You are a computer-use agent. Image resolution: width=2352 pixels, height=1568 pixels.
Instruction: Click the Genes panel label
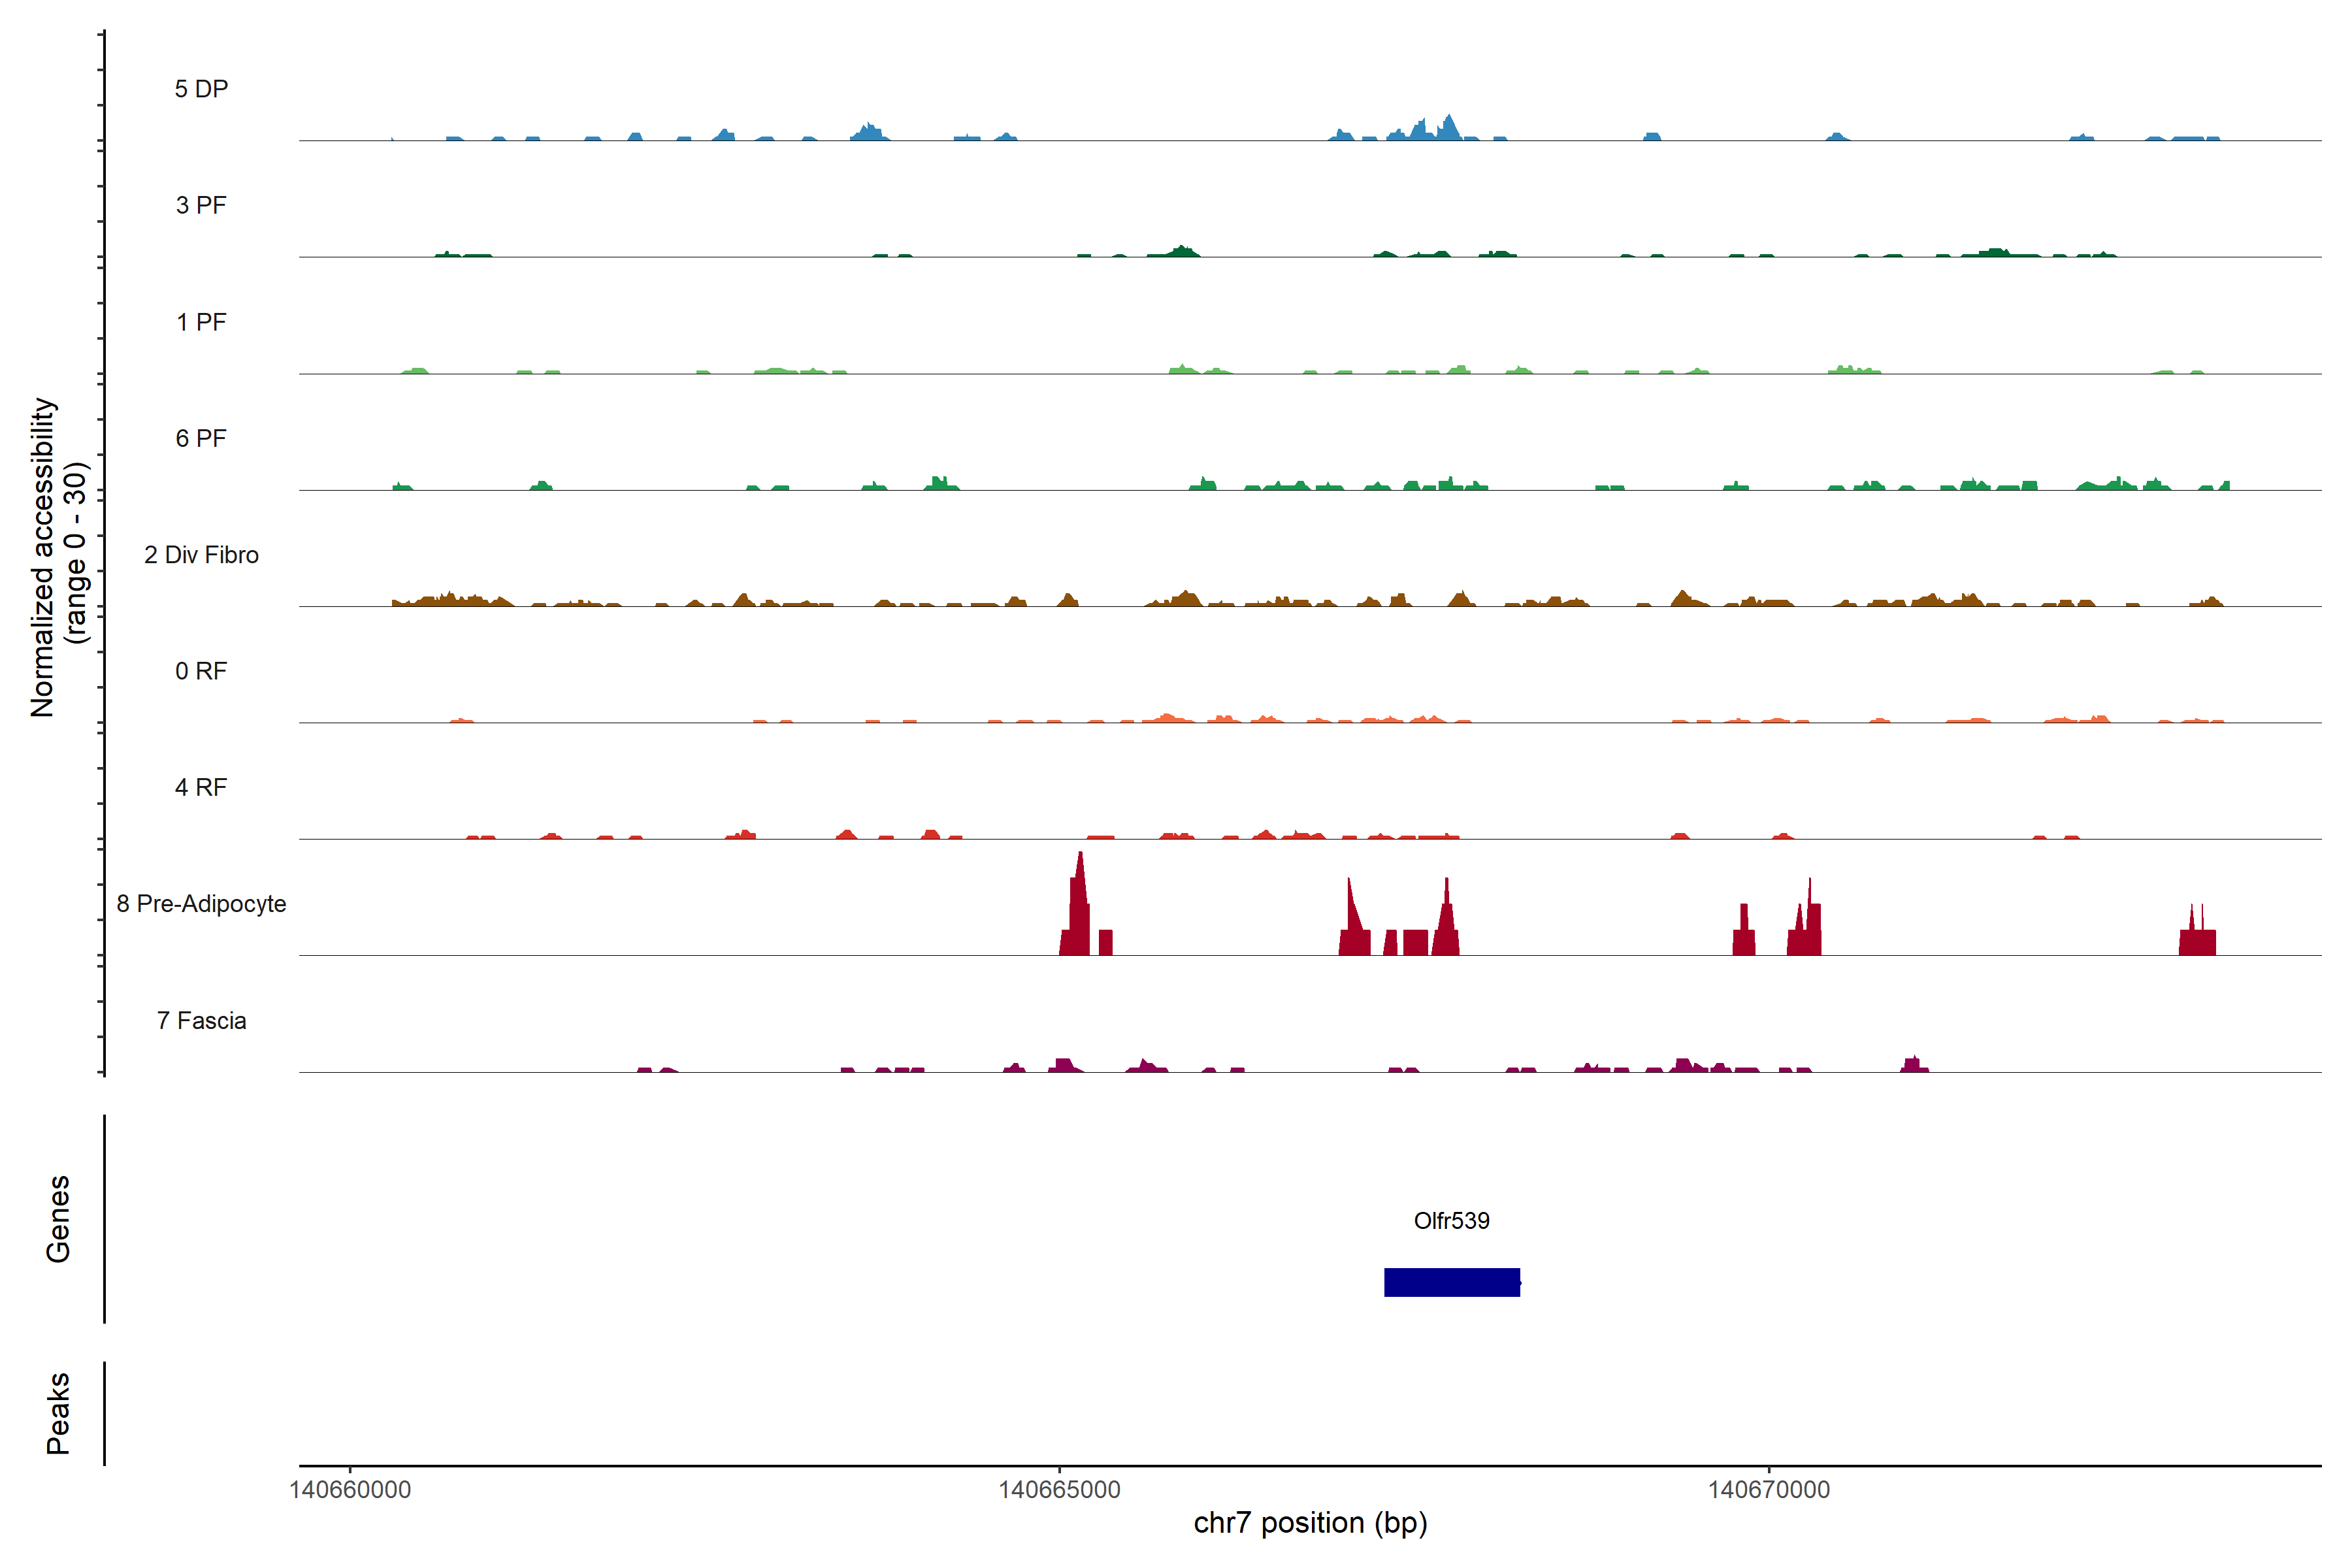pyautogui.click(x=58, y=1219)
